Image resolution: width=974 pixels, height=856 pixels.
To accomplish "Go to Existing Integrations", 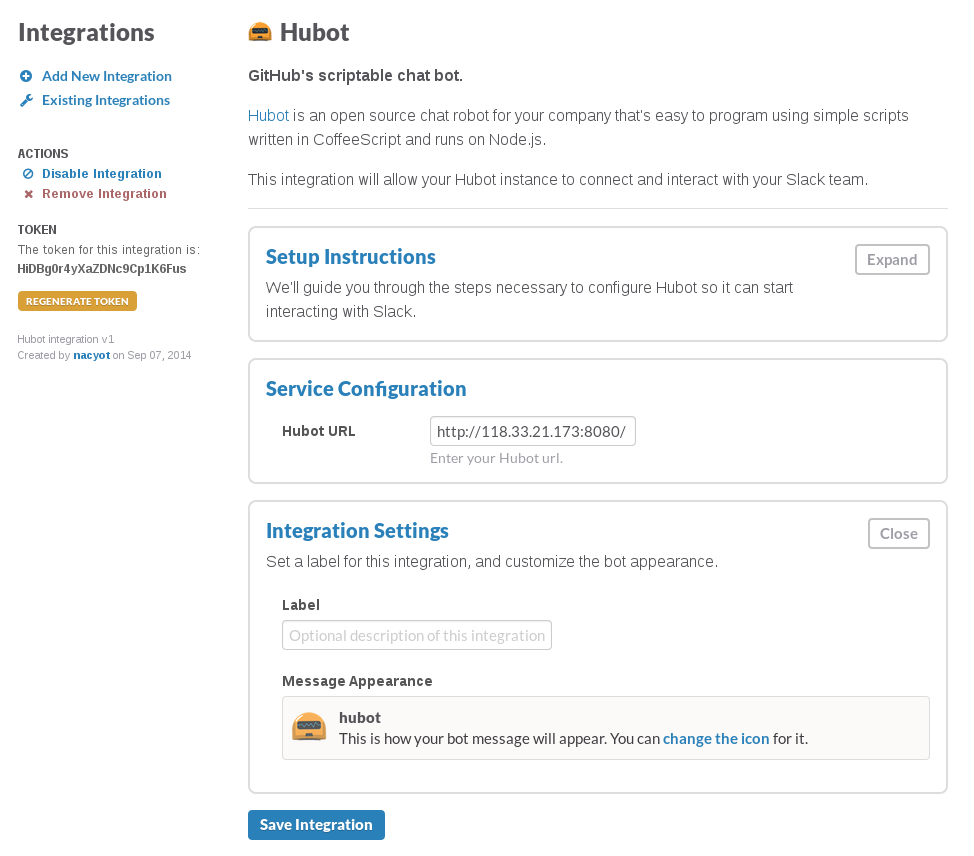I will pos(106,101).
